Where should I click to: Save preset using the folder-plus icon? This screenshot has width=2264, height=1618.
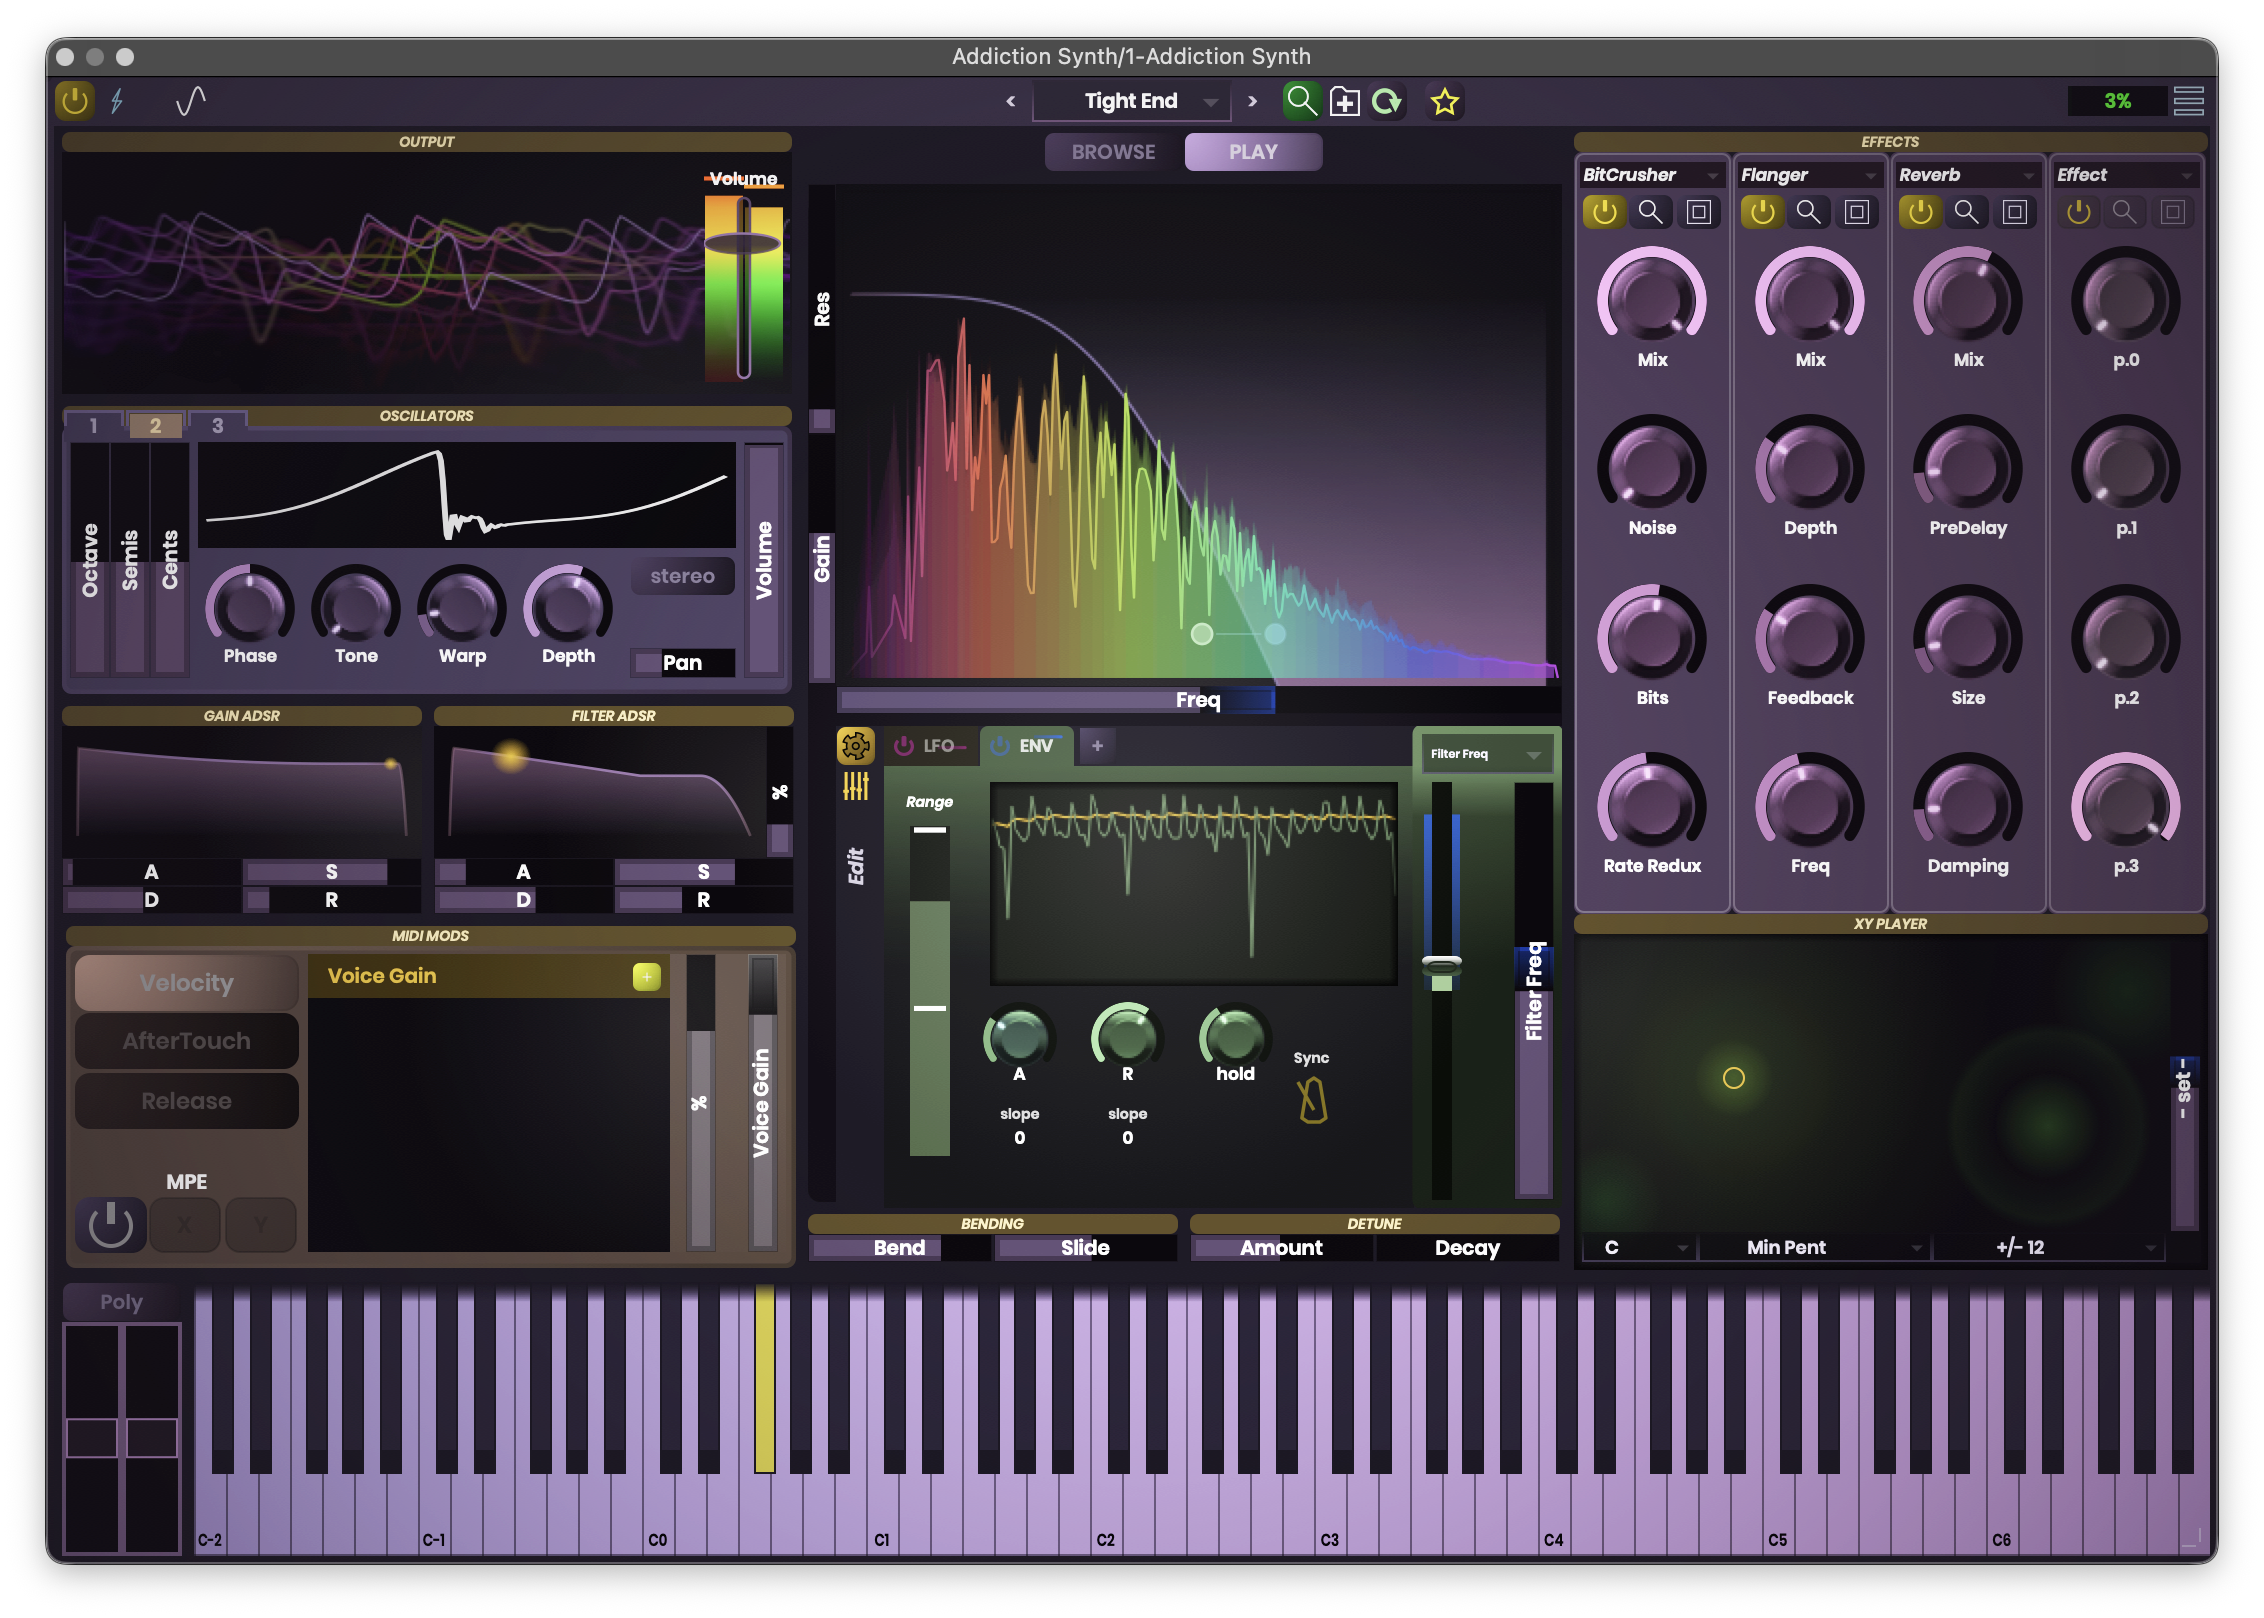(1345, 101)
